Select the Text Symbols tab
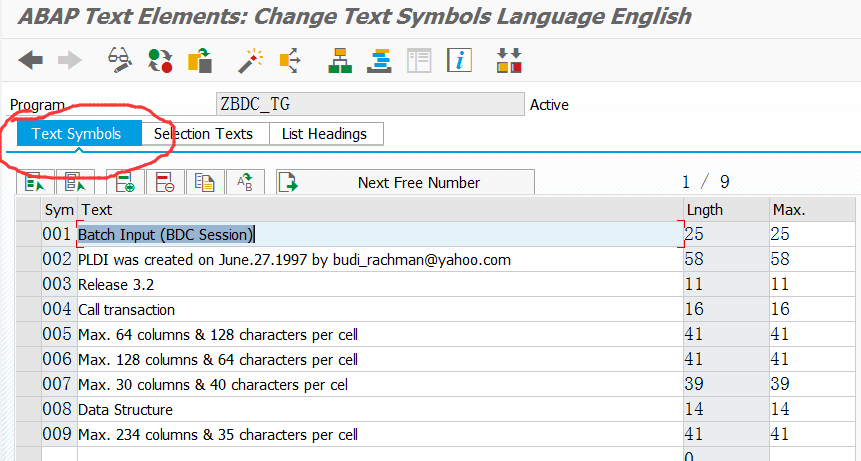This screenshot has width=861, height=461. tap(77, 134)
